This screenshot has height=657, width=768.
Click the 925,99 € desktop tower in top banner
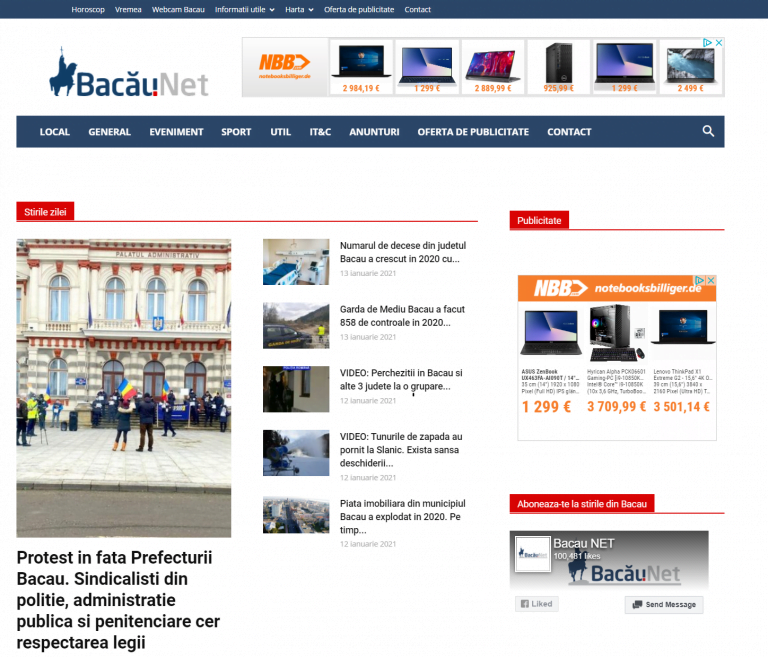[x=558, y=68]
